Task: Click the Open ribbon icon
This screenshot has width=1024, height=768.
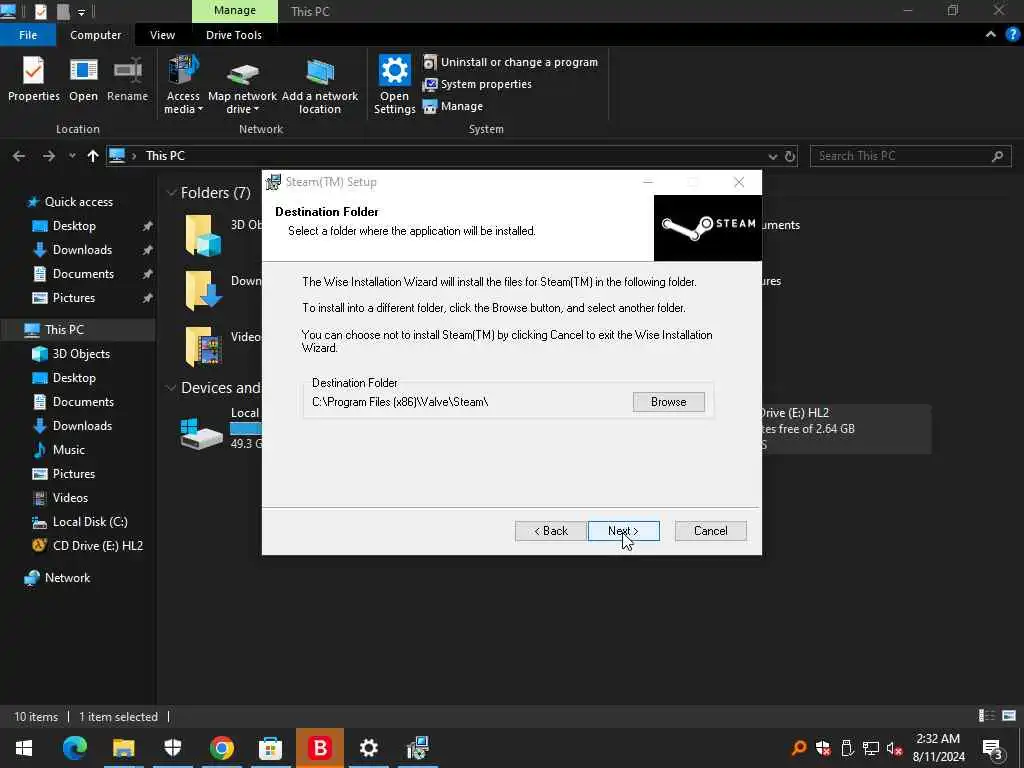Action: point(84,79)
